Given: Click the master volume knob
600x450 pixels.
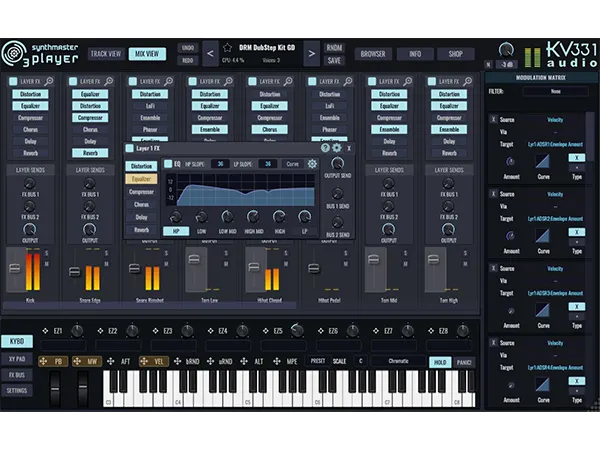Looking at the screenshot, I should [x=506, y=51].
